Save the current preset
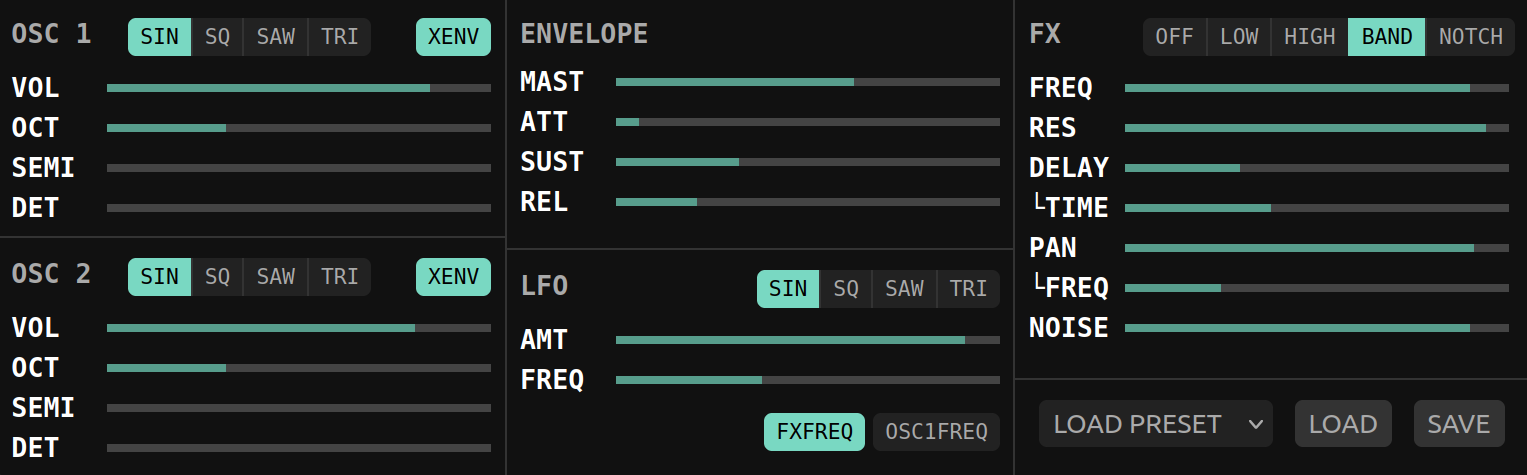The width and height of the screenshot is (1527, 475). pos(1459,424)
